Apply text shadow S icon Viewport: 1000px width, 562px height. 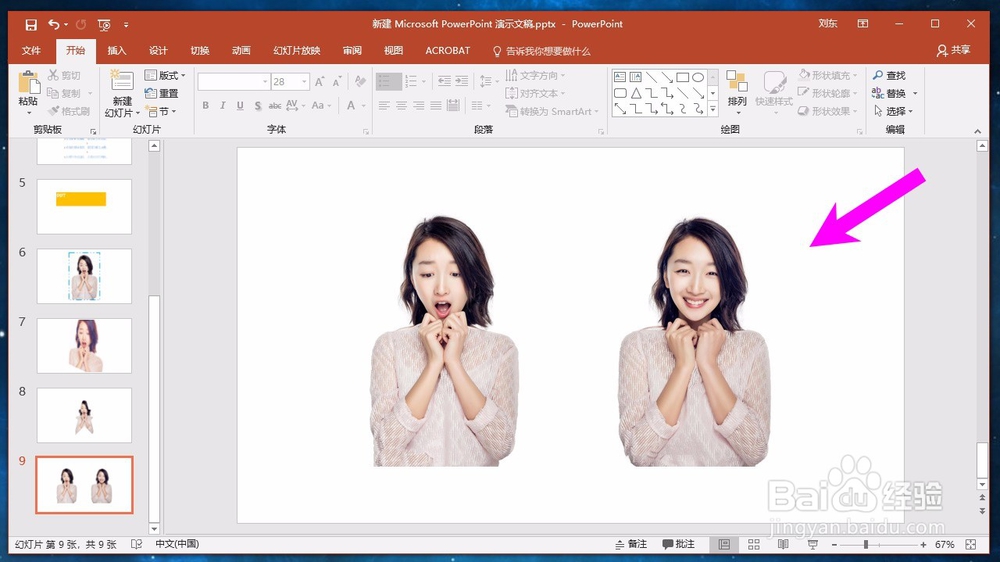258,105
